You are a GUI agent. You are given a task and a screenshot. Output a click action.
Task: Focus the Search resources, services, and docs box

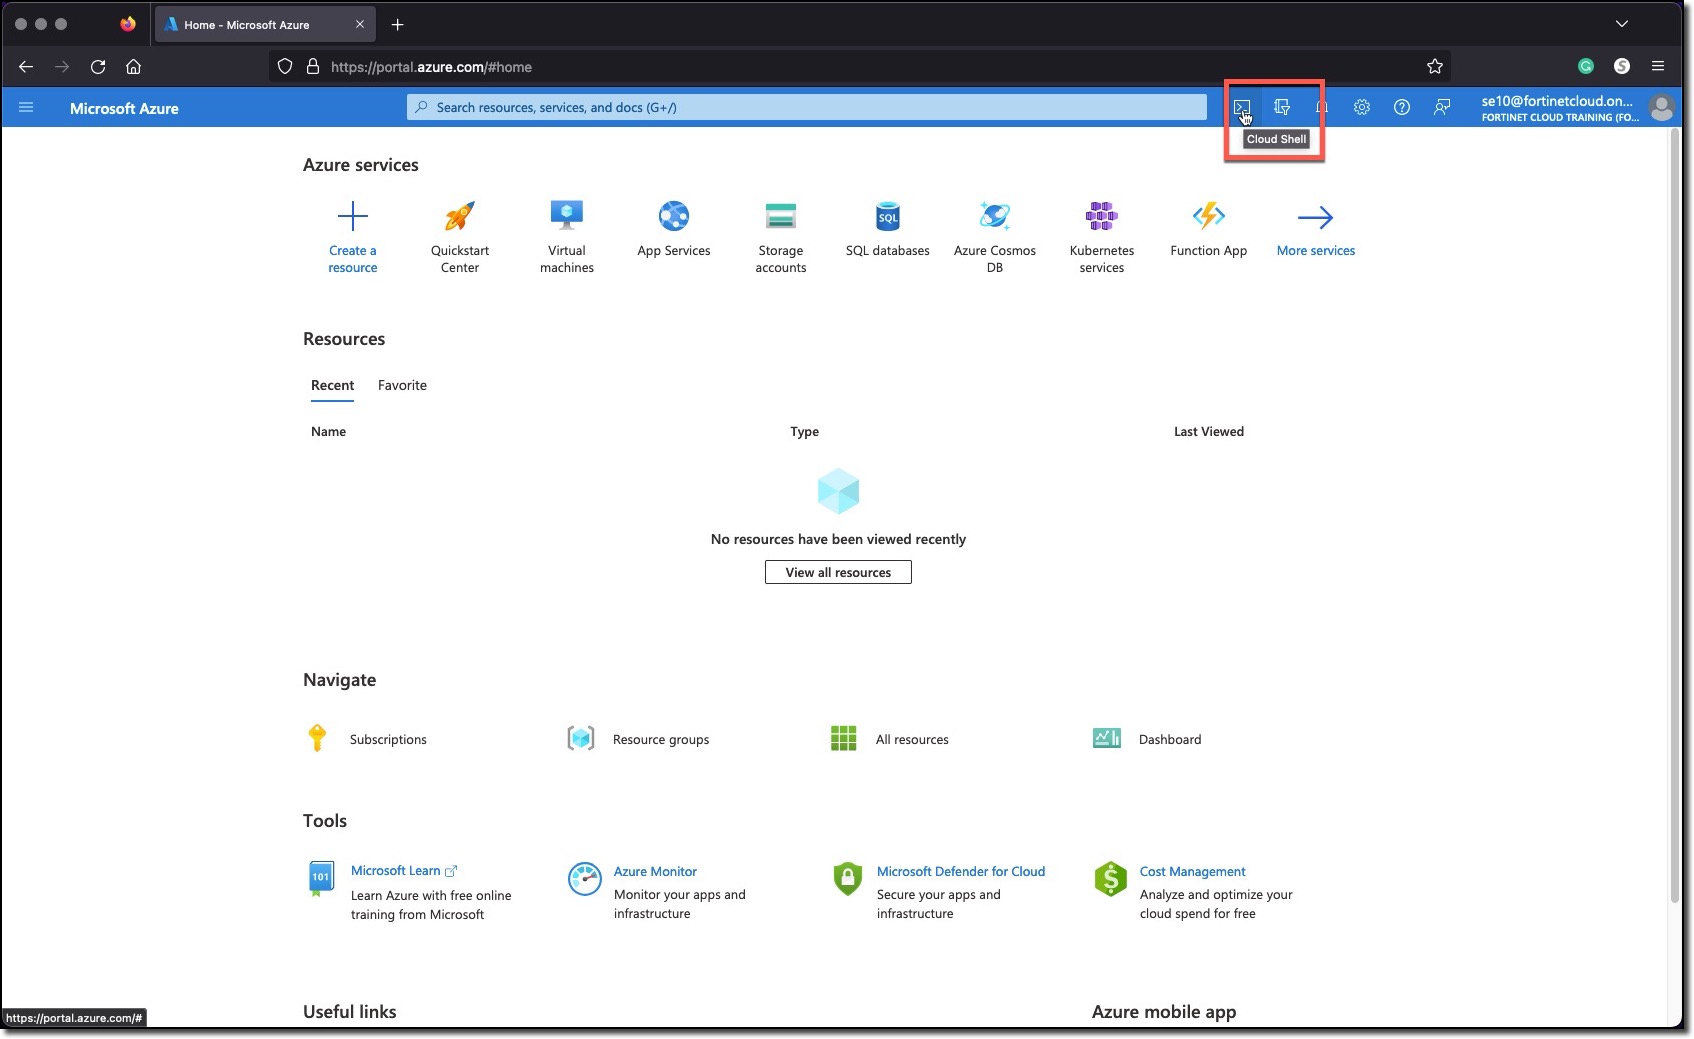tap(806, 107)
